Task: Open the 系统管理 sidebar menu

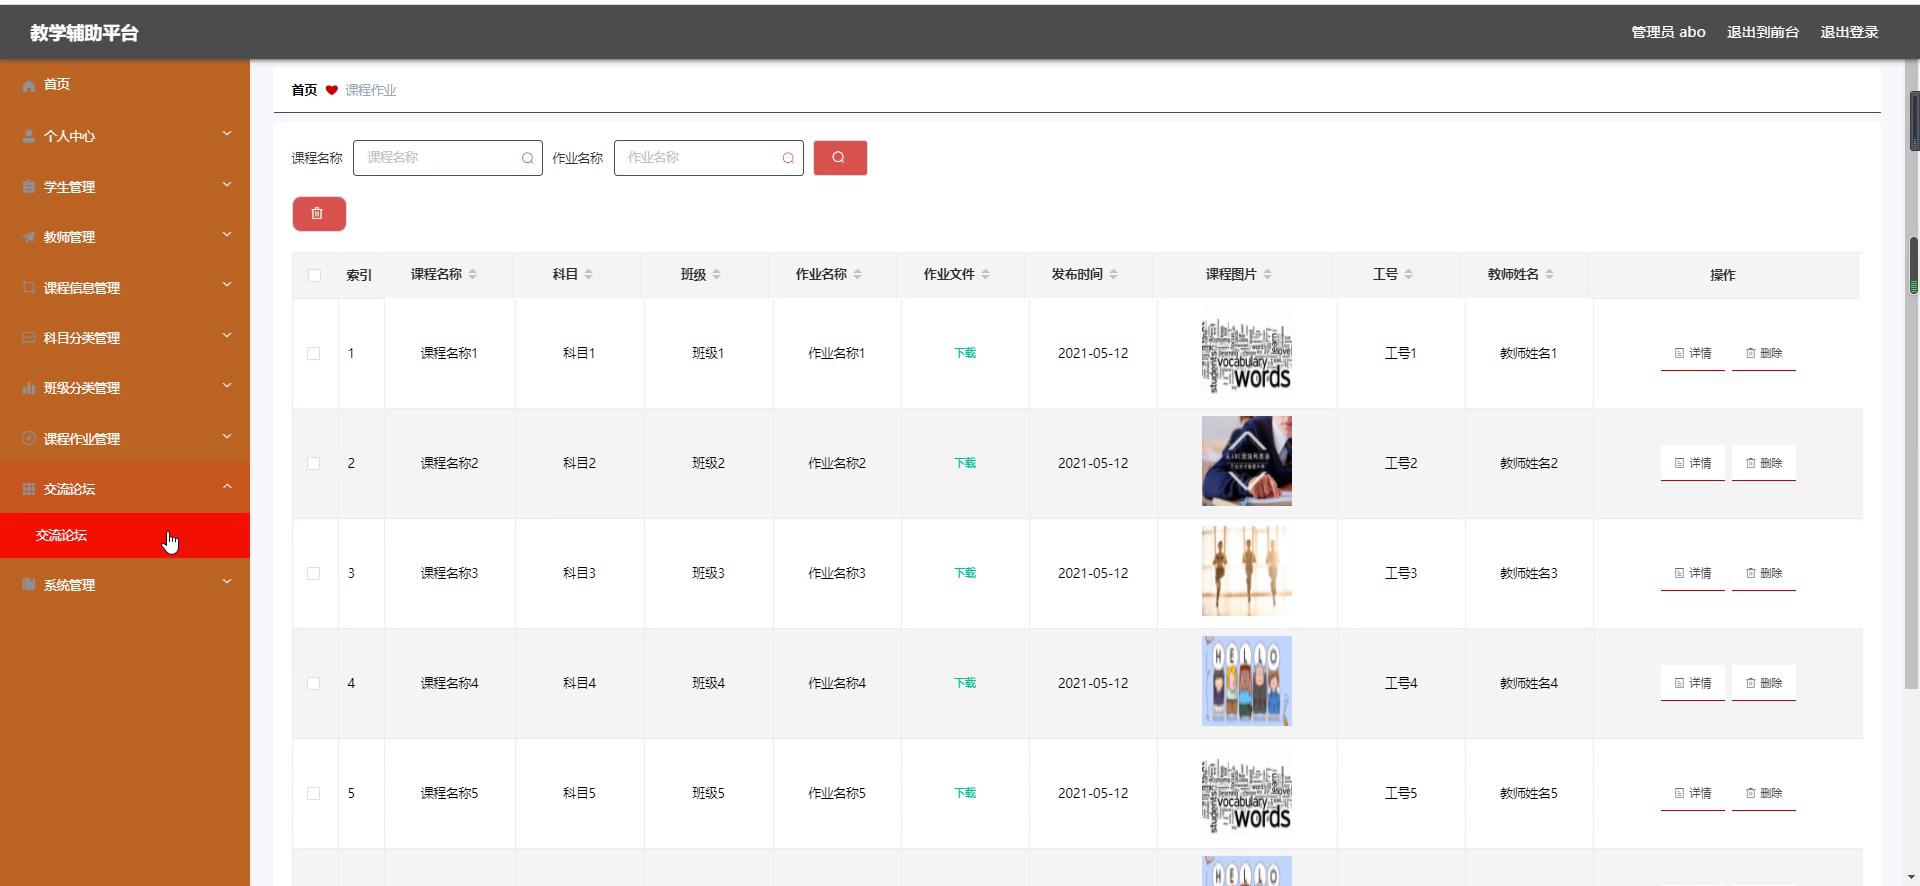Action: (x=124, y=585)
